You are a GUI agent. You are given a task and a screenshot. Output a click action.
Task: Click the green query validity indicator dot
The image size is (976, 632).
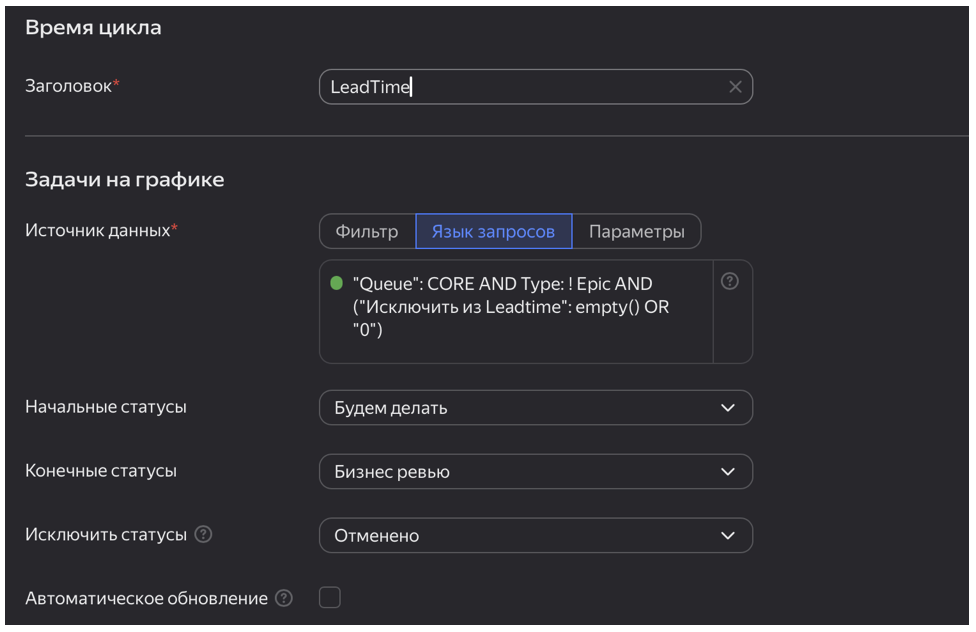336,283
